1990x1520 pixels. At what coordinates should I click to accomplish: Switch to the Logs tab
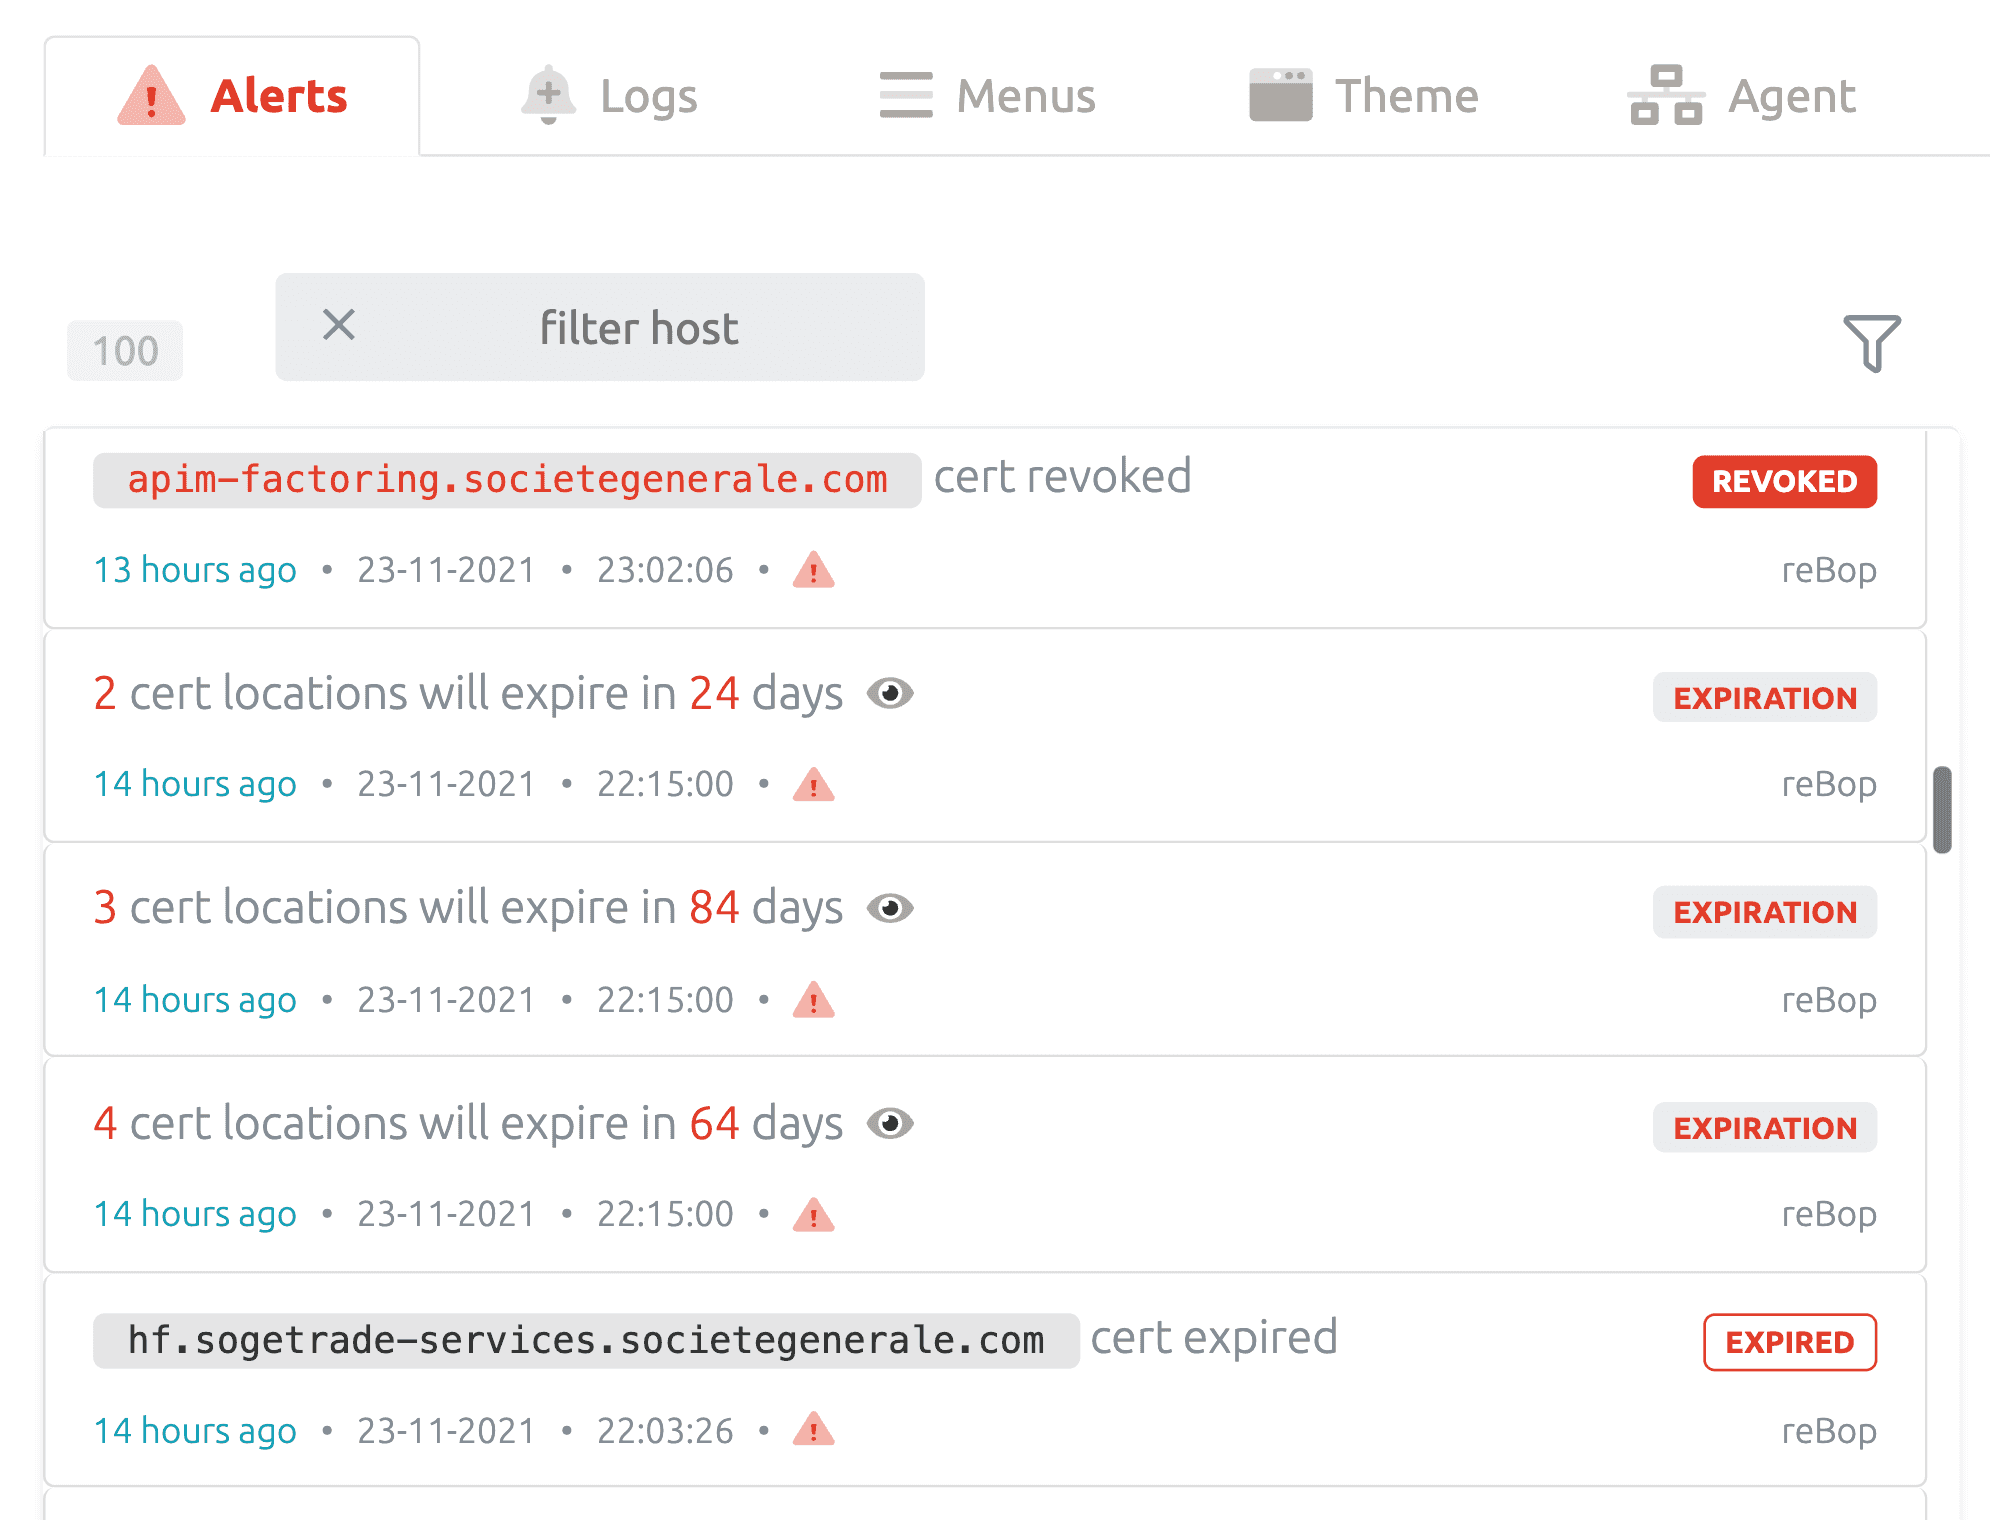(610, 96)
